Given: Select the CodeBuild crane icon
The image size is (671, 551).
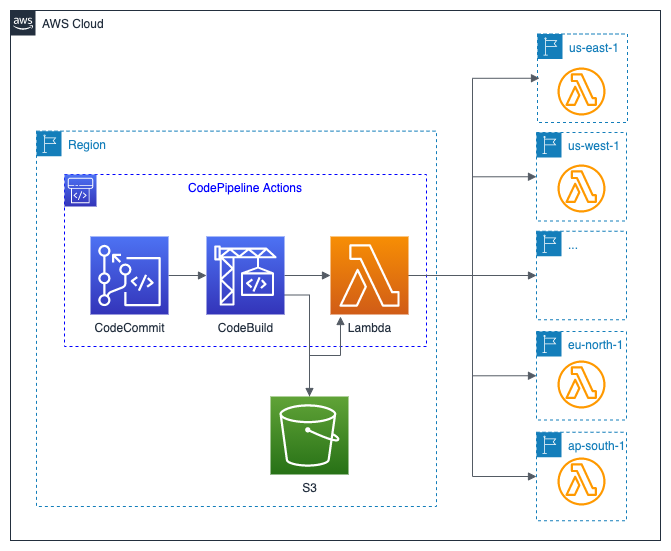Looking at the screenshot, I should [x=245, y=276].
